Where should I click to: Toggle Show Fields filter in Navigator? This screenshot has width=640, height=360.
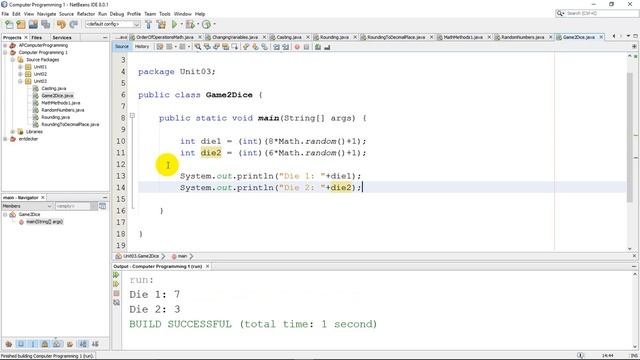(20, 344)
